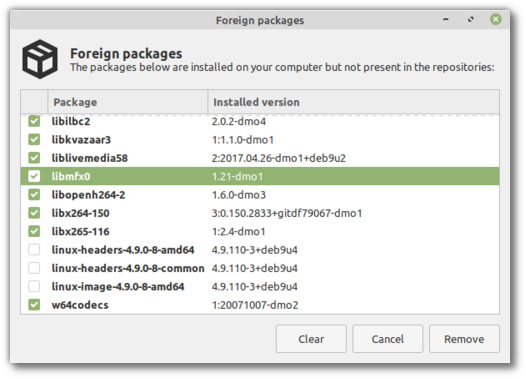Check the linux-headers-4.9.0-8-common box

tap(34, 268)
